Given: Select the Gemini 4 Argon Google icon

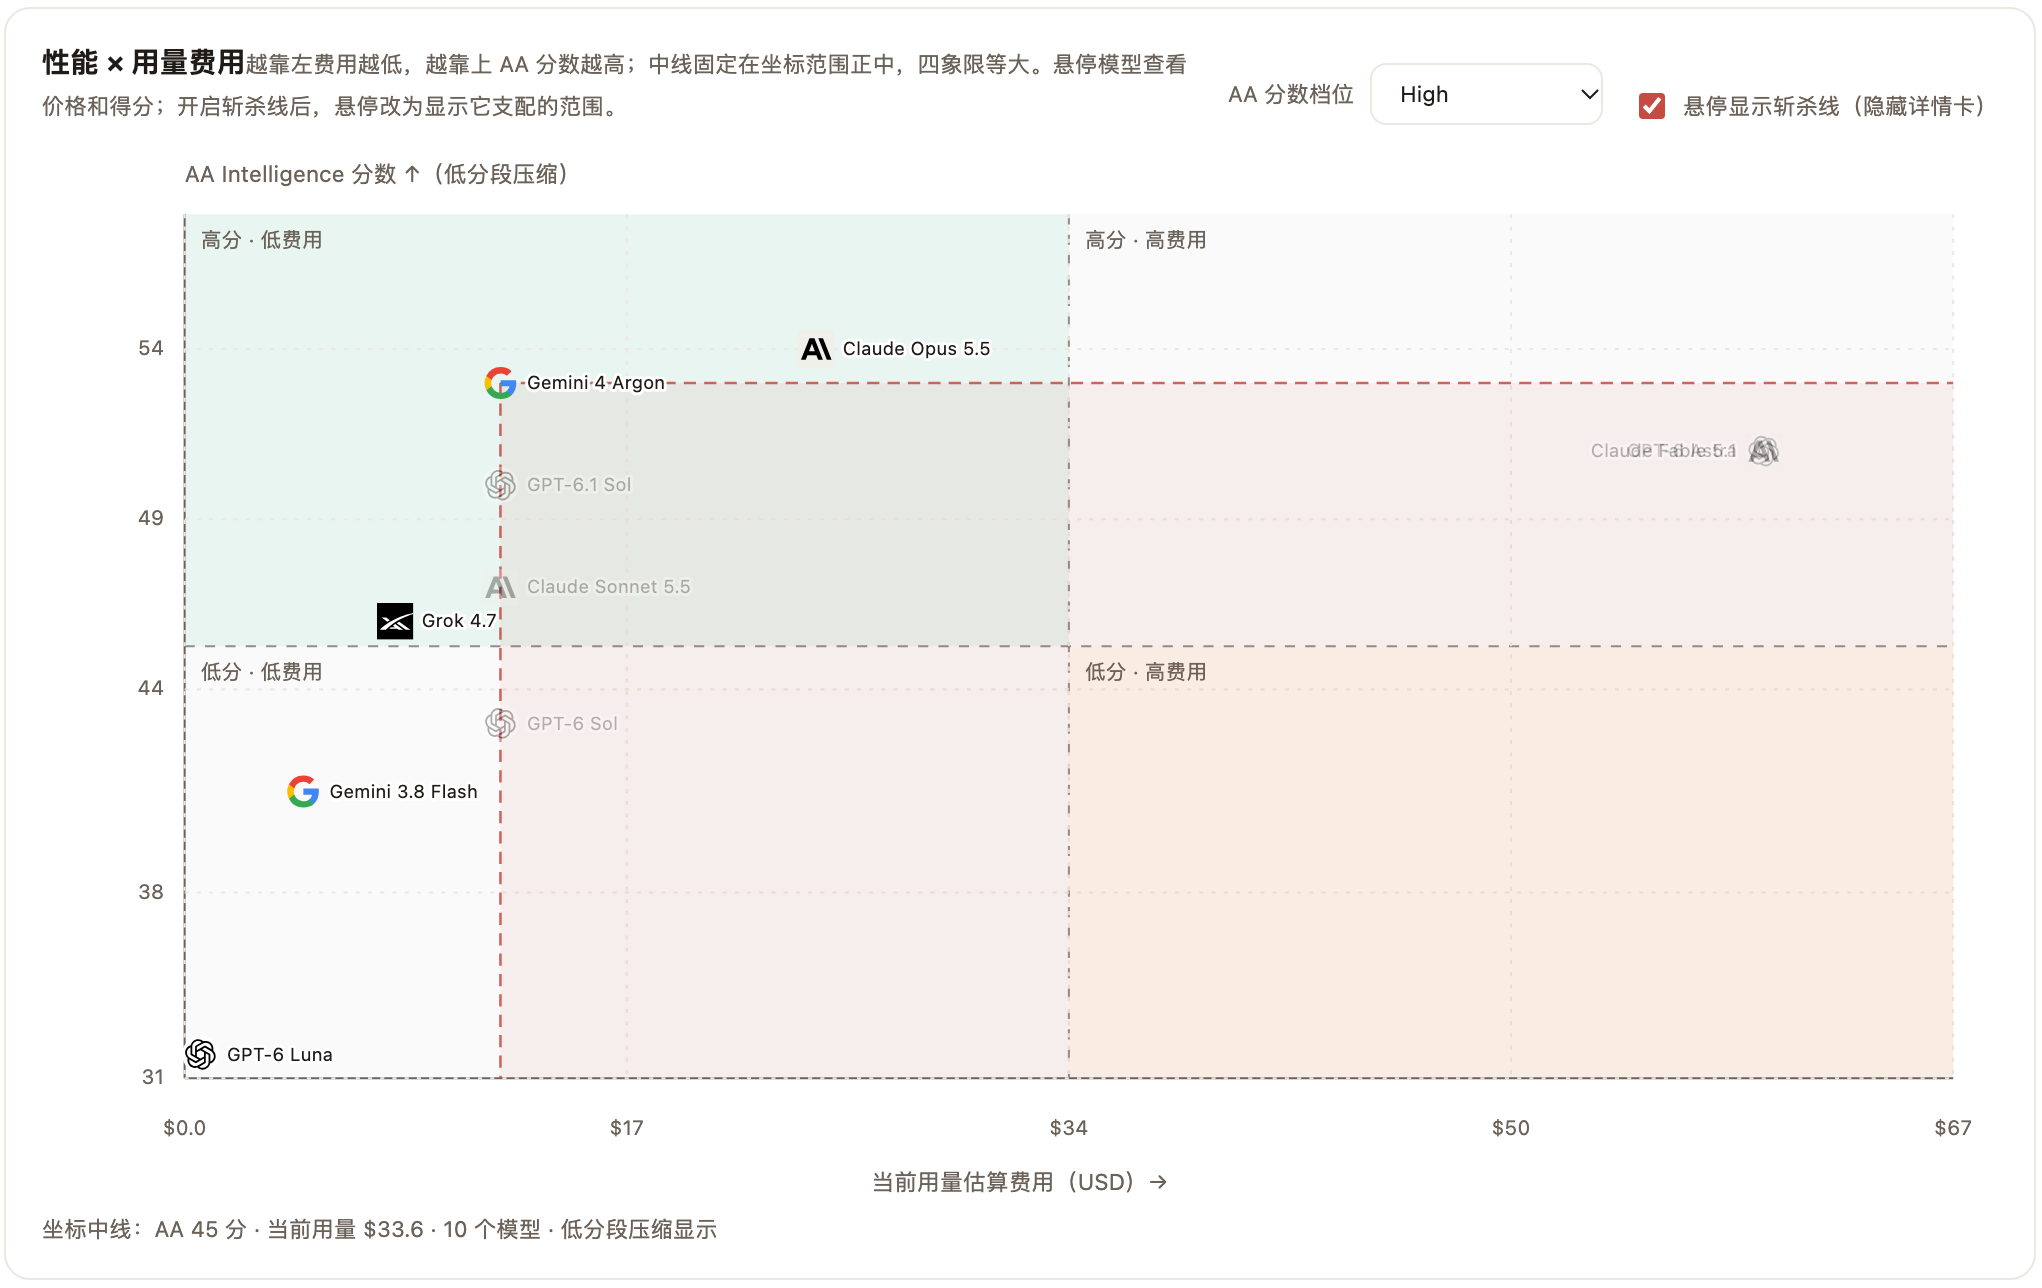Looking at the screenshot, I should pos(500,383).
